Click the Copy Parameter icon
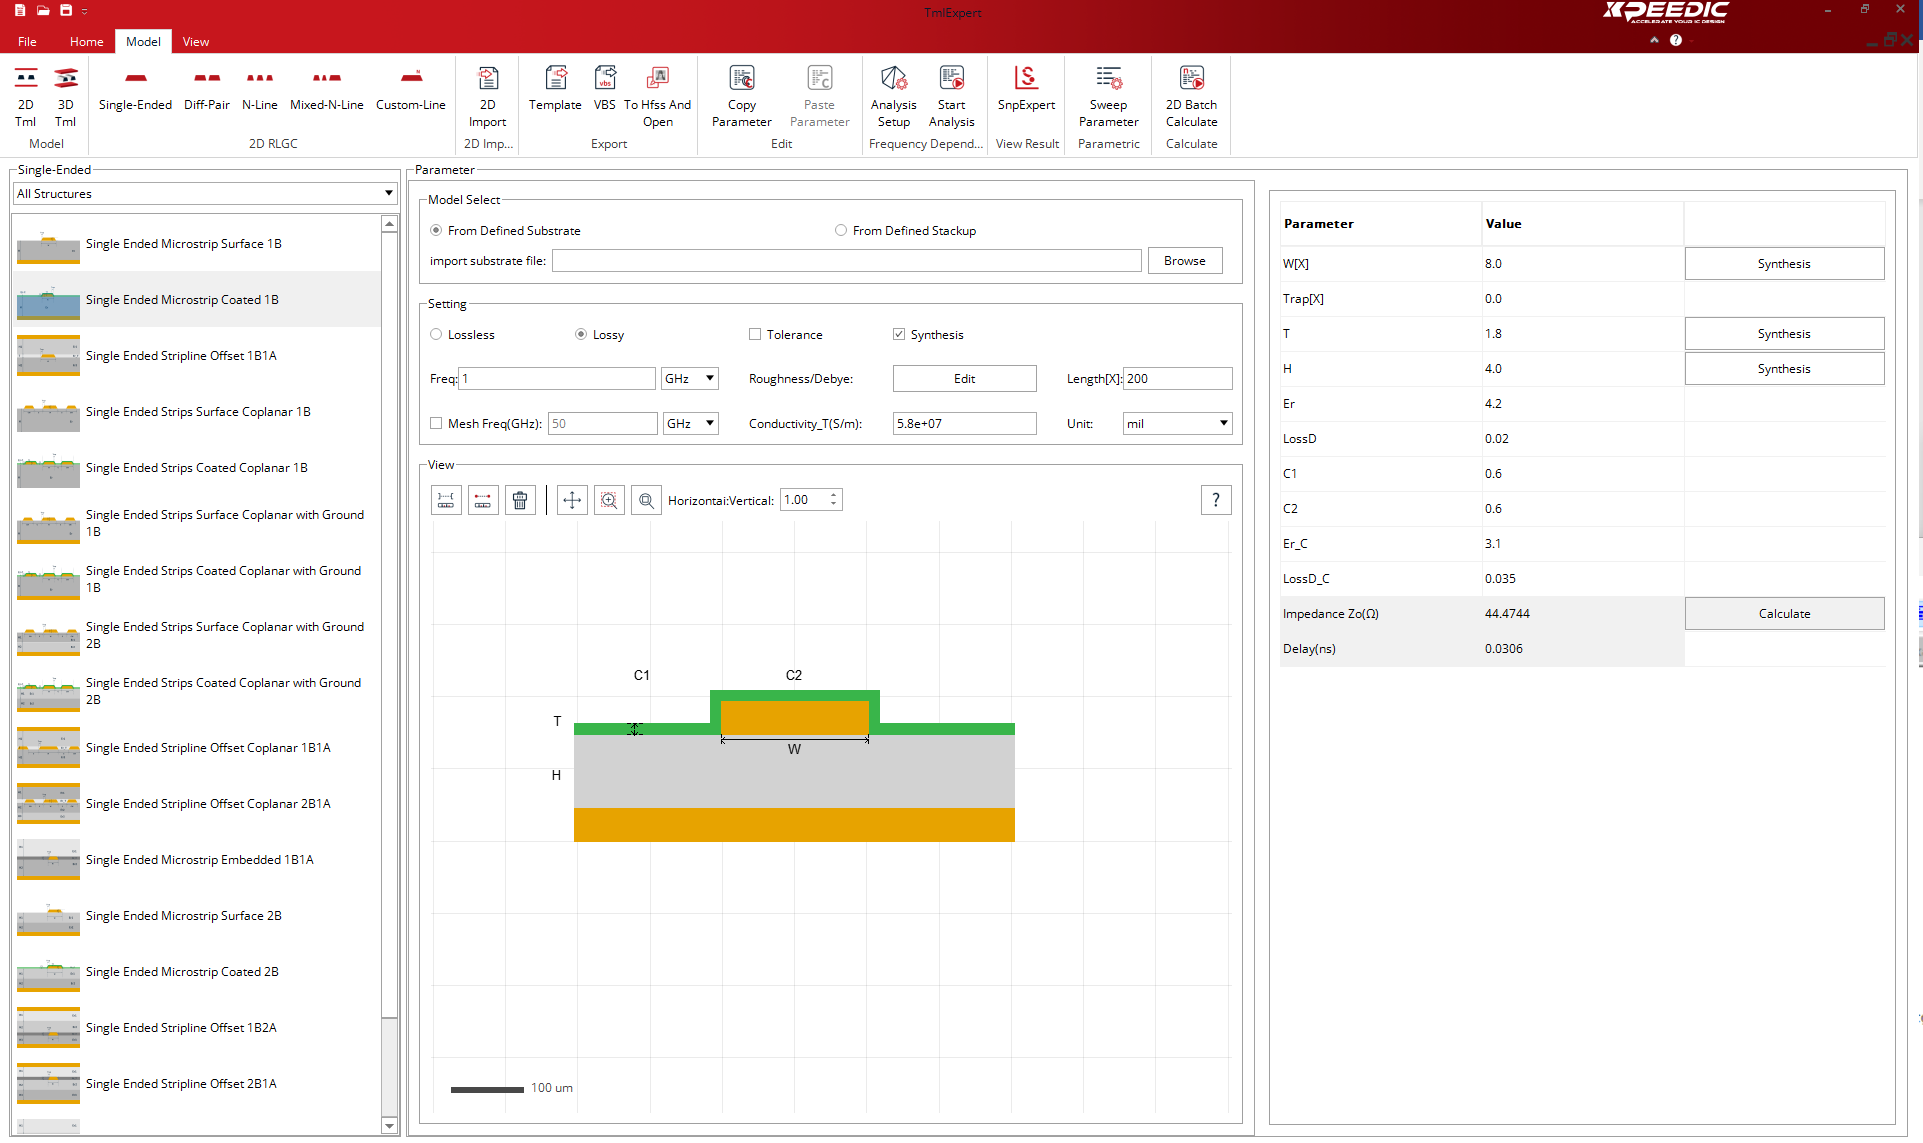The width and height of the screenshot is (1923, 1143). 742,96
